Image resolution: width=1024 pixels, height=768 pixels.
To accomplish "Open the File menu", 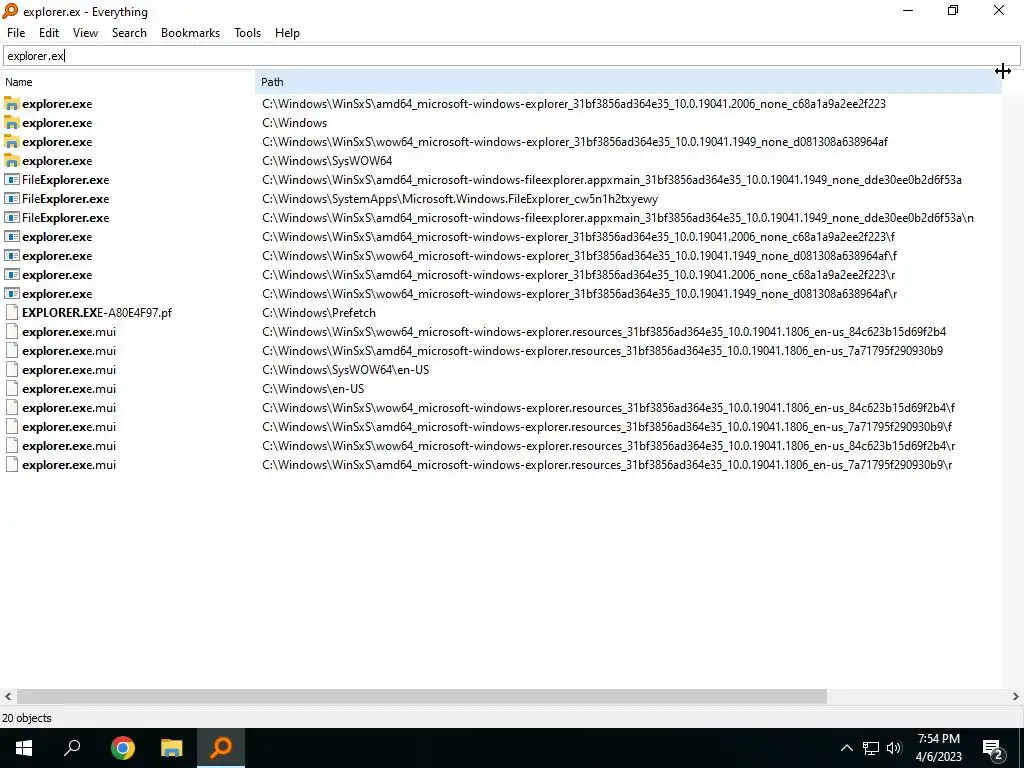I will click(16, 33).
